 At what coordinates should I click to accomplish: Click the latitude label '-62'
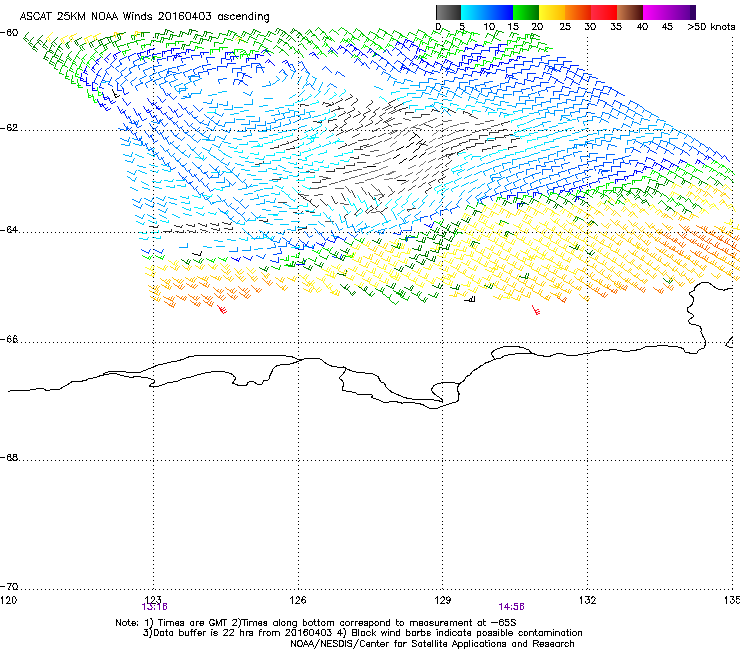click(9, 128)
